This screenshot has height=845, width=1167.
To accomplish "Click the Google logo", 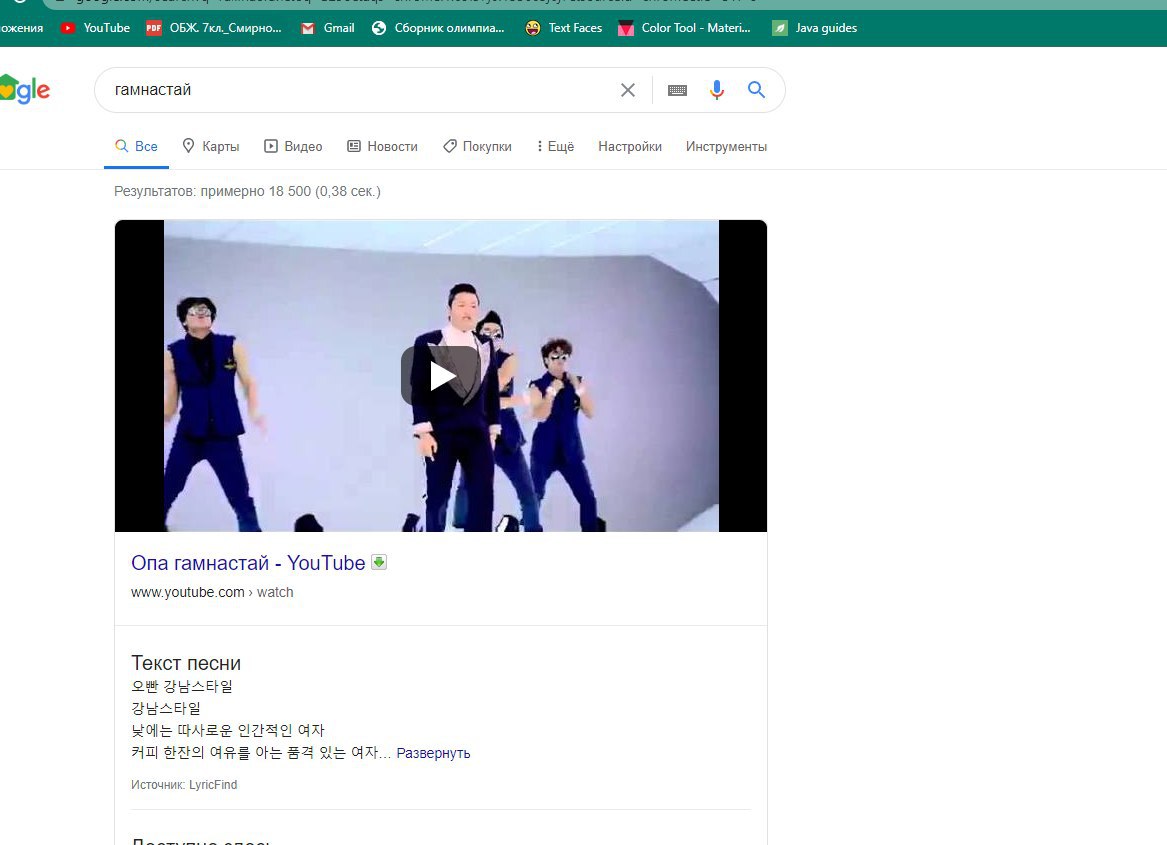I will [x=25, y=89].
